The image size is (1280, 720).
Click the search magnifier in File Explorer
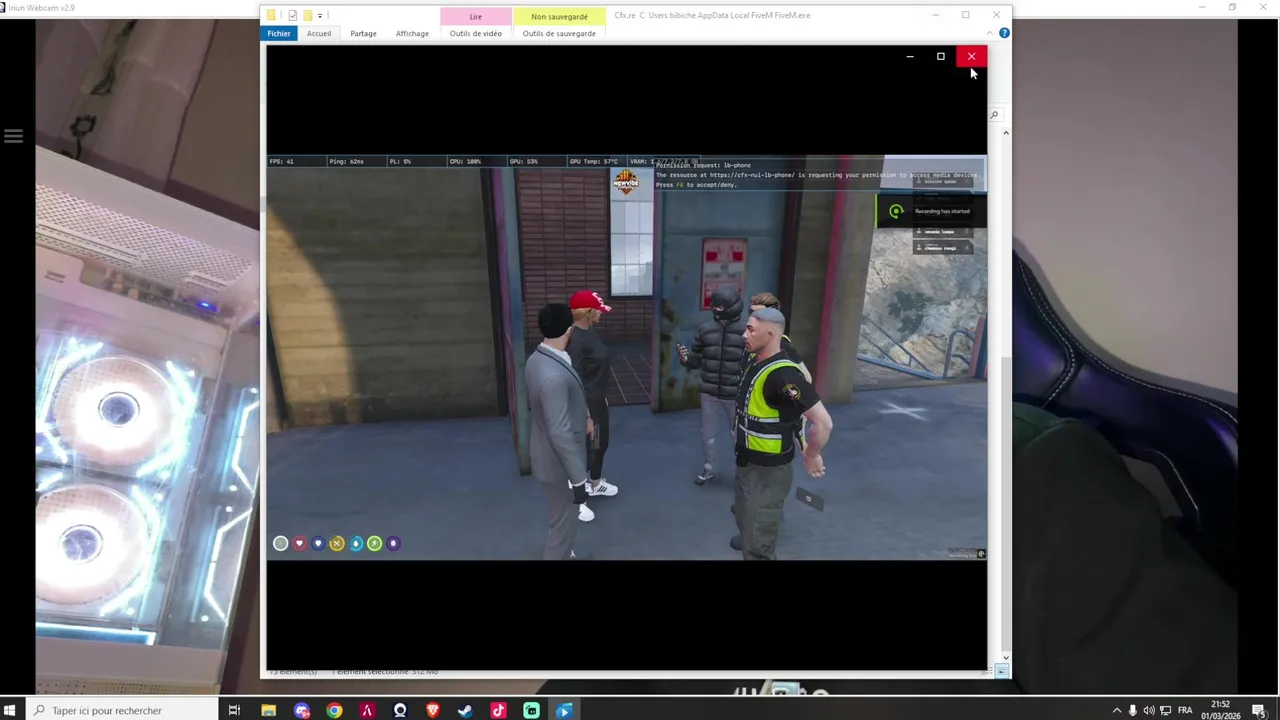click(994, 115)
